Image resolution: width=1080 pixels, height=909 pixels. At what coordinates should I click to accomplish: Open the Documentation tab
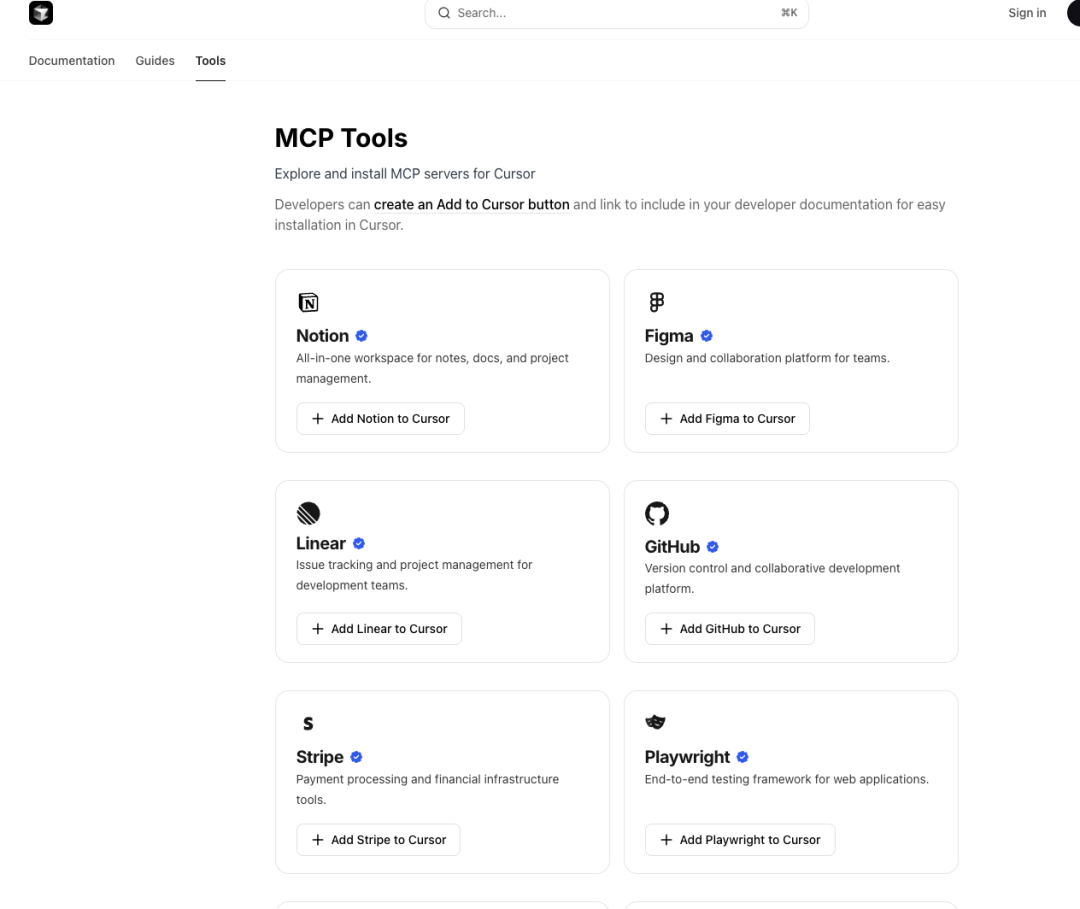coord(72,61)
